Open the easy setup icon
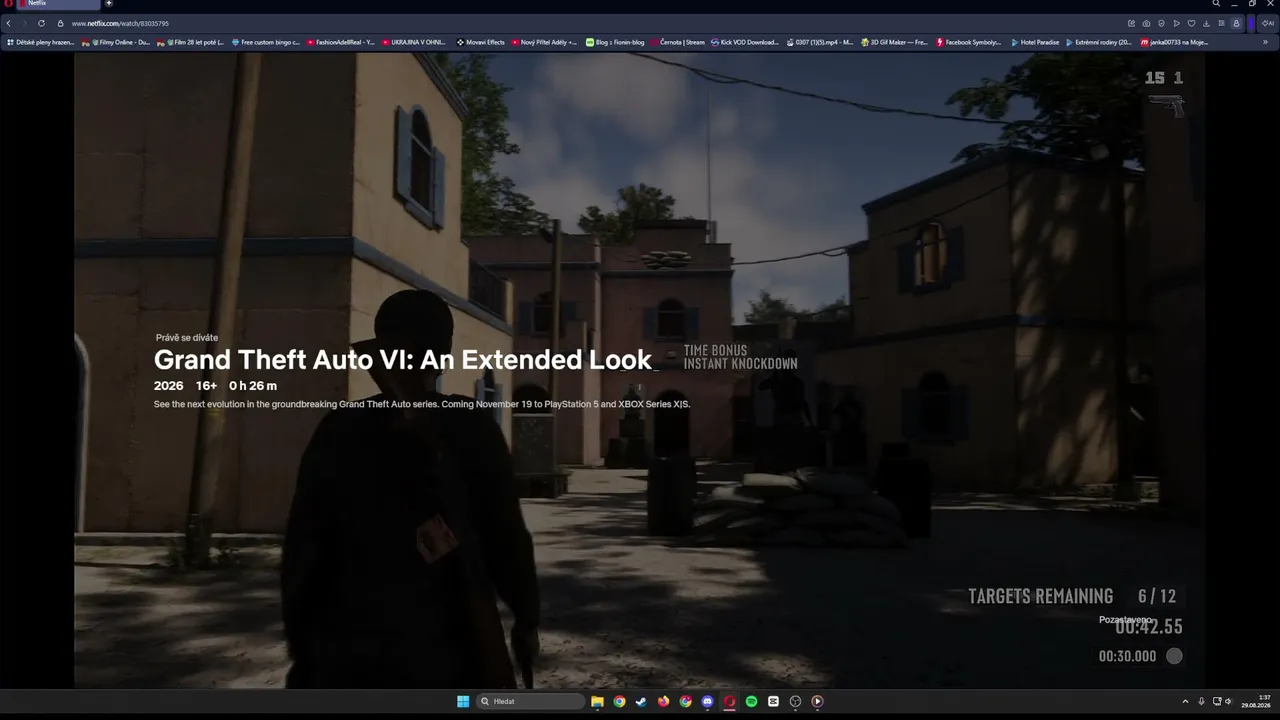Screen dimensions: 1280x720 (1221, 23)
